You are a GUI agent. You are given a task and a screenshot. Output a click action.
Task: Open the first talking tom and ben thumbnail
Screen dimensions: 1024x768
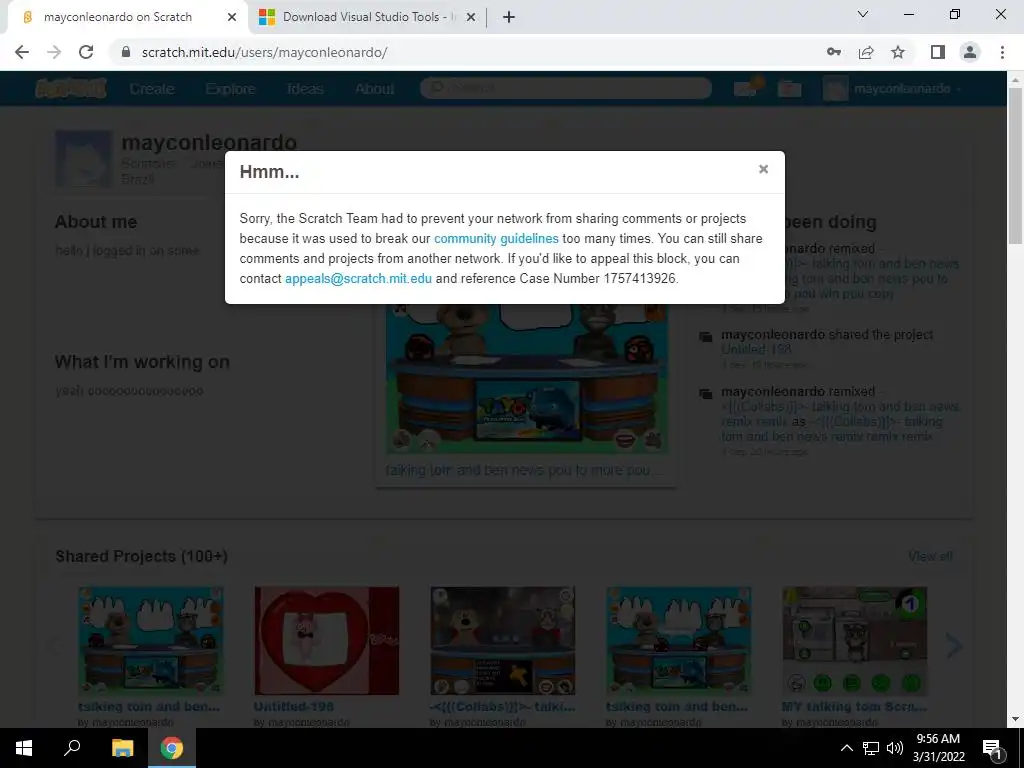150,640
